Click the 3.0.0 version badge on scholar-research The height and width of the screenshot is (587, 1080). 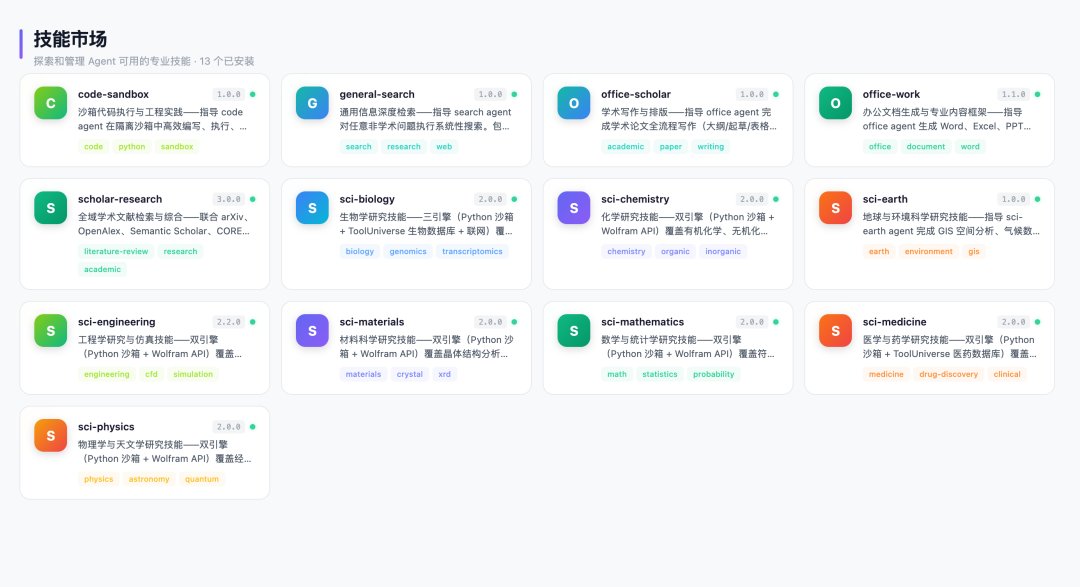[229, 199]
